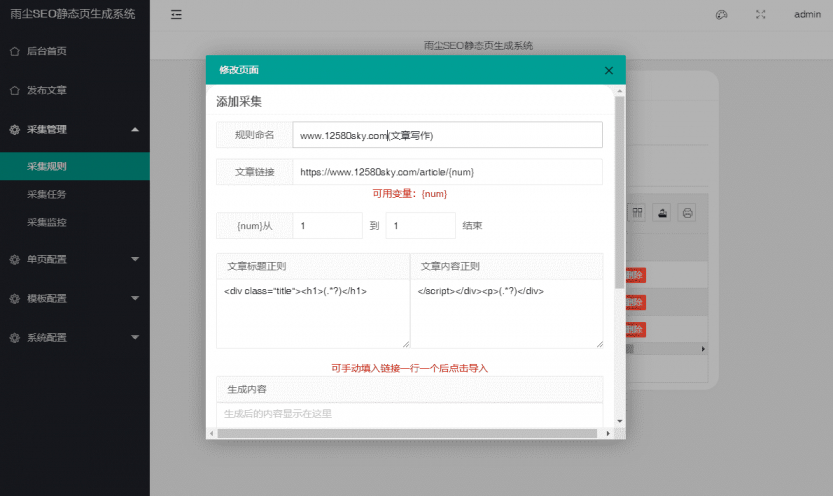The image size is (833, 496).
Task: Grab resize handle of 文章标题正则 textarea
Action: [x=406, y=345]
